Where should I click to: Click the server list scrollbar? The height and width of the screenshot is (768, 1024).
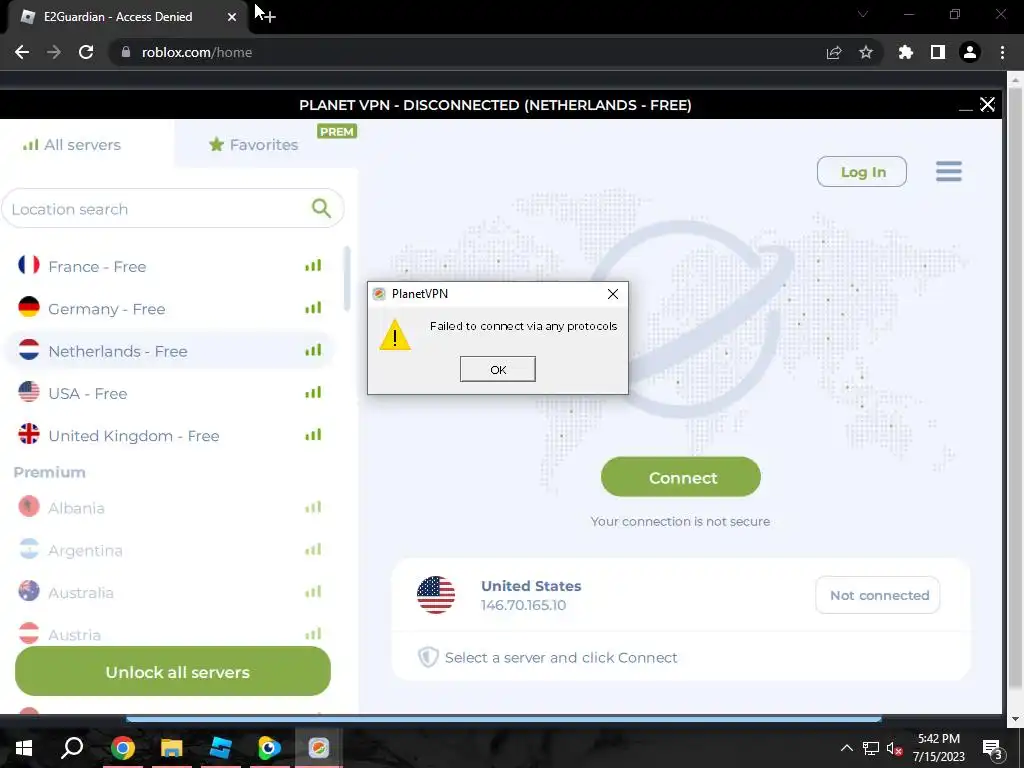(x=347, y=278)
